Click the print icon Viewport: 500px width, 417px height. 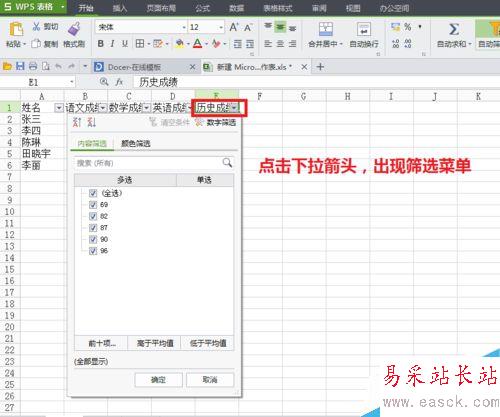33,67
